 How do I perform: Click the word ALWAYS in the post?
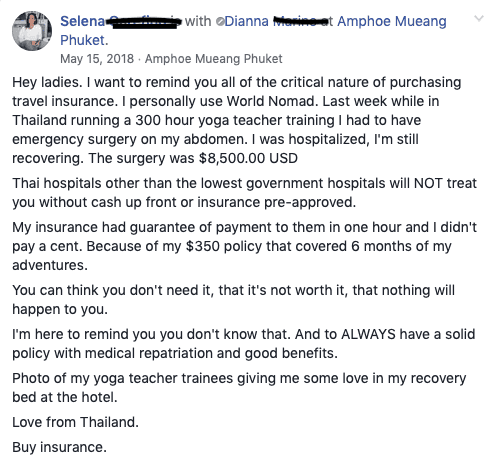pos(368,334)
